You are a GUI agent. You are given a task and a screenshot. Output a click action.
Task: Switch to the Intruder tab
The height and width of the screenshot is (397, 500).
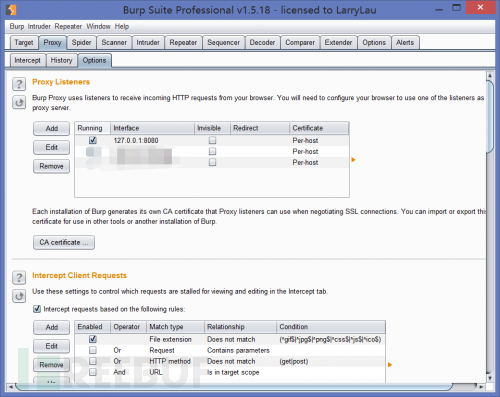pyautogui.click(x=148, y=43)
